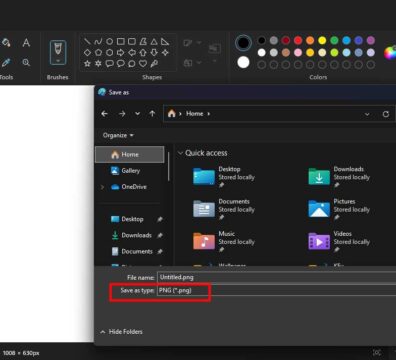This screenshot has height=360, width=396.
Task: Choose the Rounded rectangle shape
Action: [132, 42]
